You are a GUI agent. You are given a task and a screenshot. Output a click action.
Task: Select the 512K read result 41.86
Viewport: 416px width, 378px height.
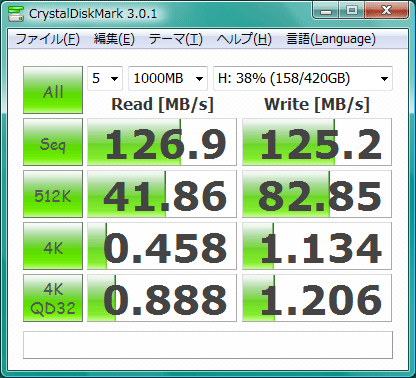(162, 194)
